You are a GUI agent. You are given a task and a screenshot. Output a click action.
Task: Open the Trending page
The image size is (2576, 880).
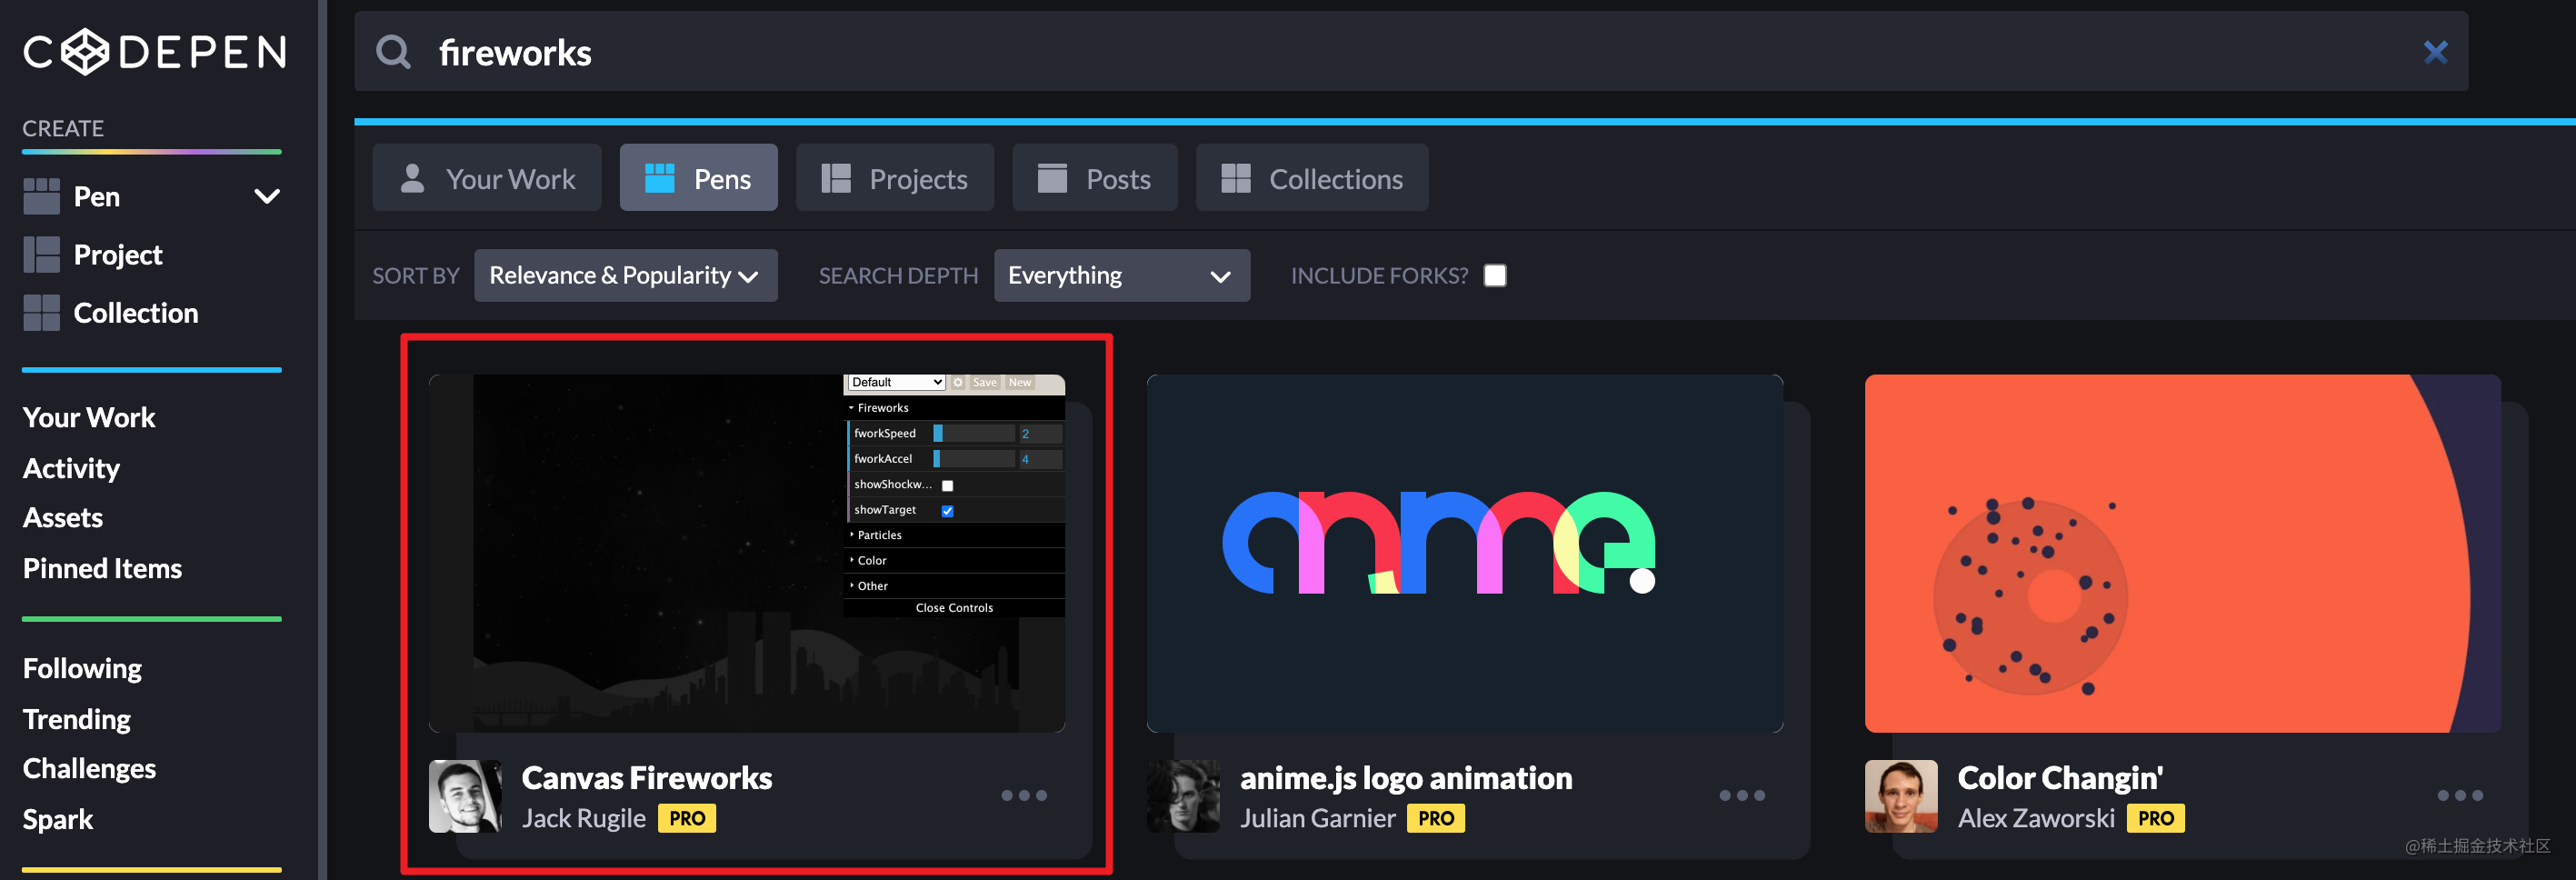coord(77,719)
